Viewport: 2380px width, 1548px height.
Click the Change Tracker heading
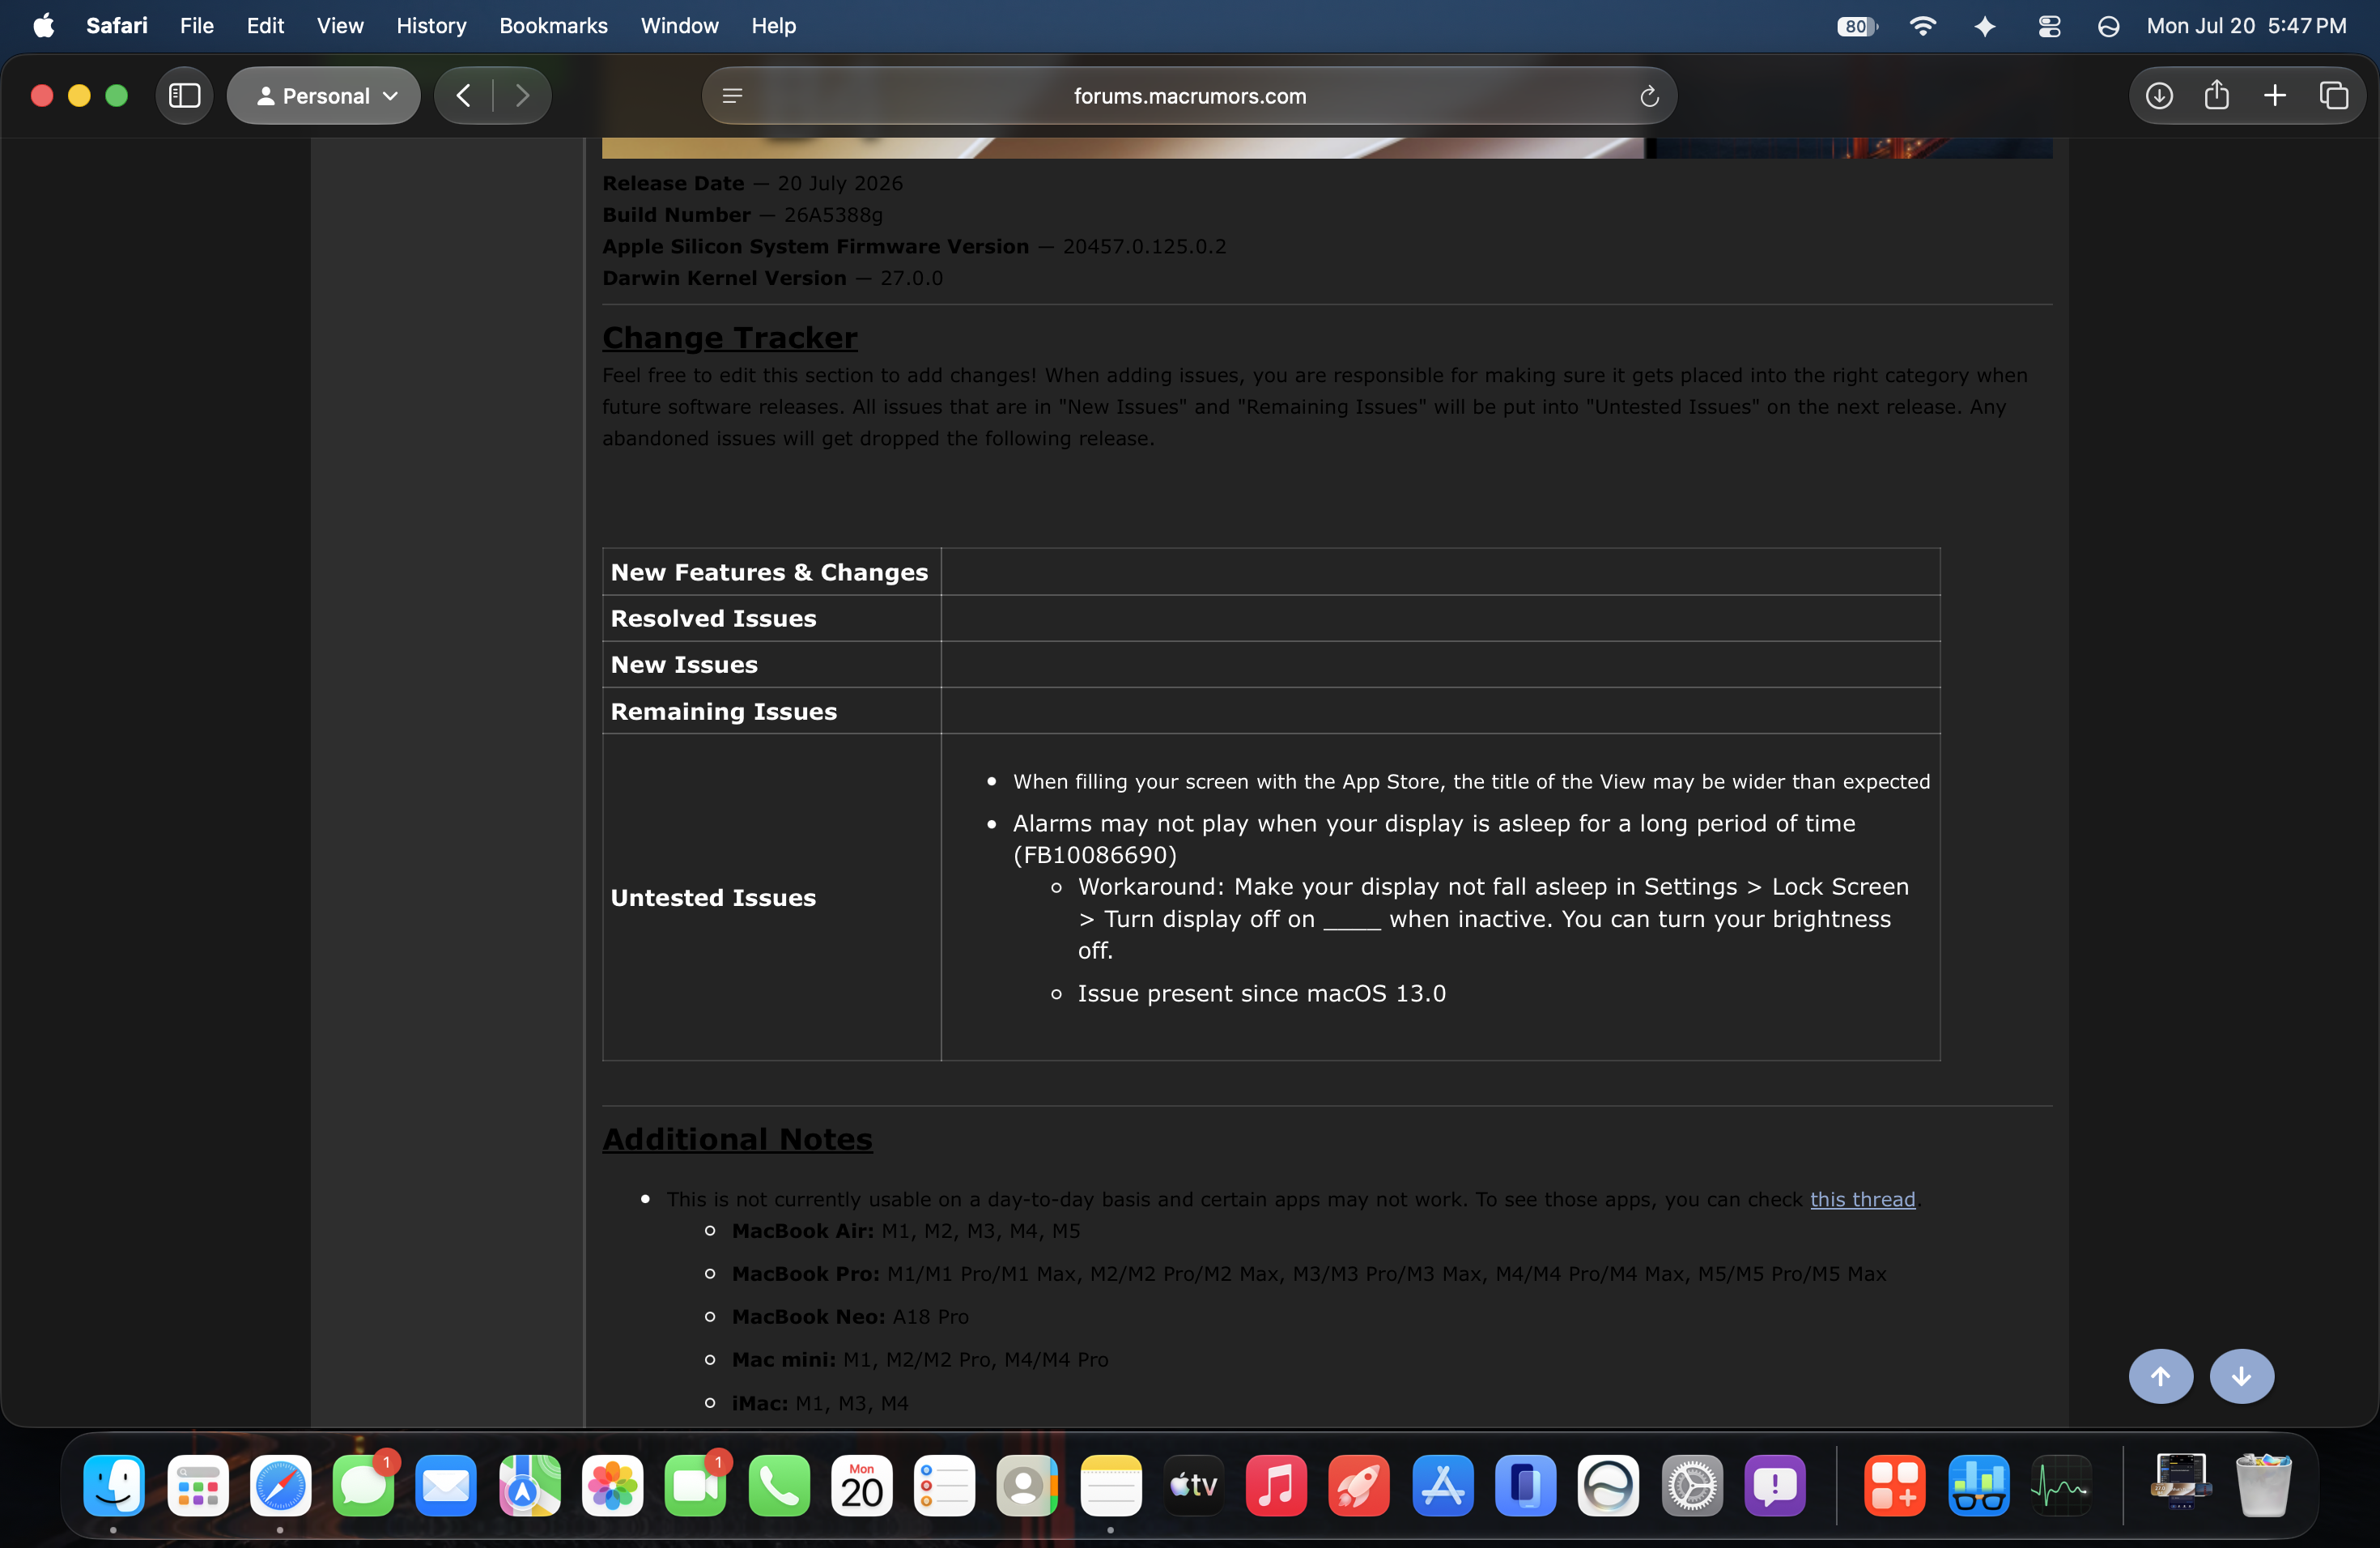click(729, 338)
